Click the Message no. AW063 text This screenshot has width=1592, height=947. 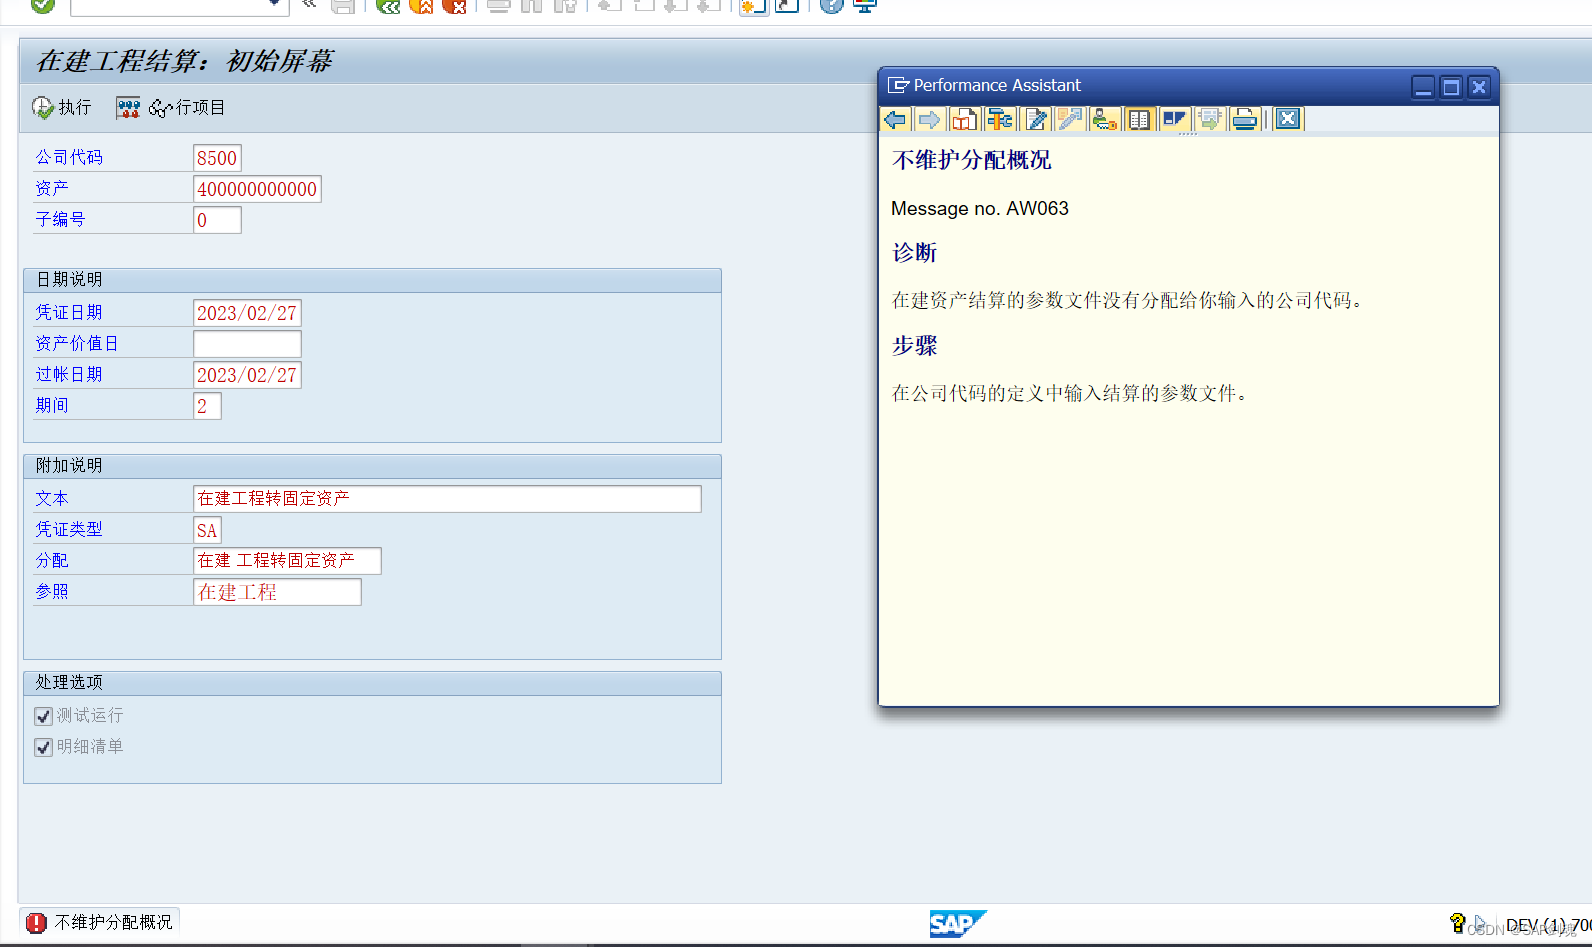click(x=980, y=208)
